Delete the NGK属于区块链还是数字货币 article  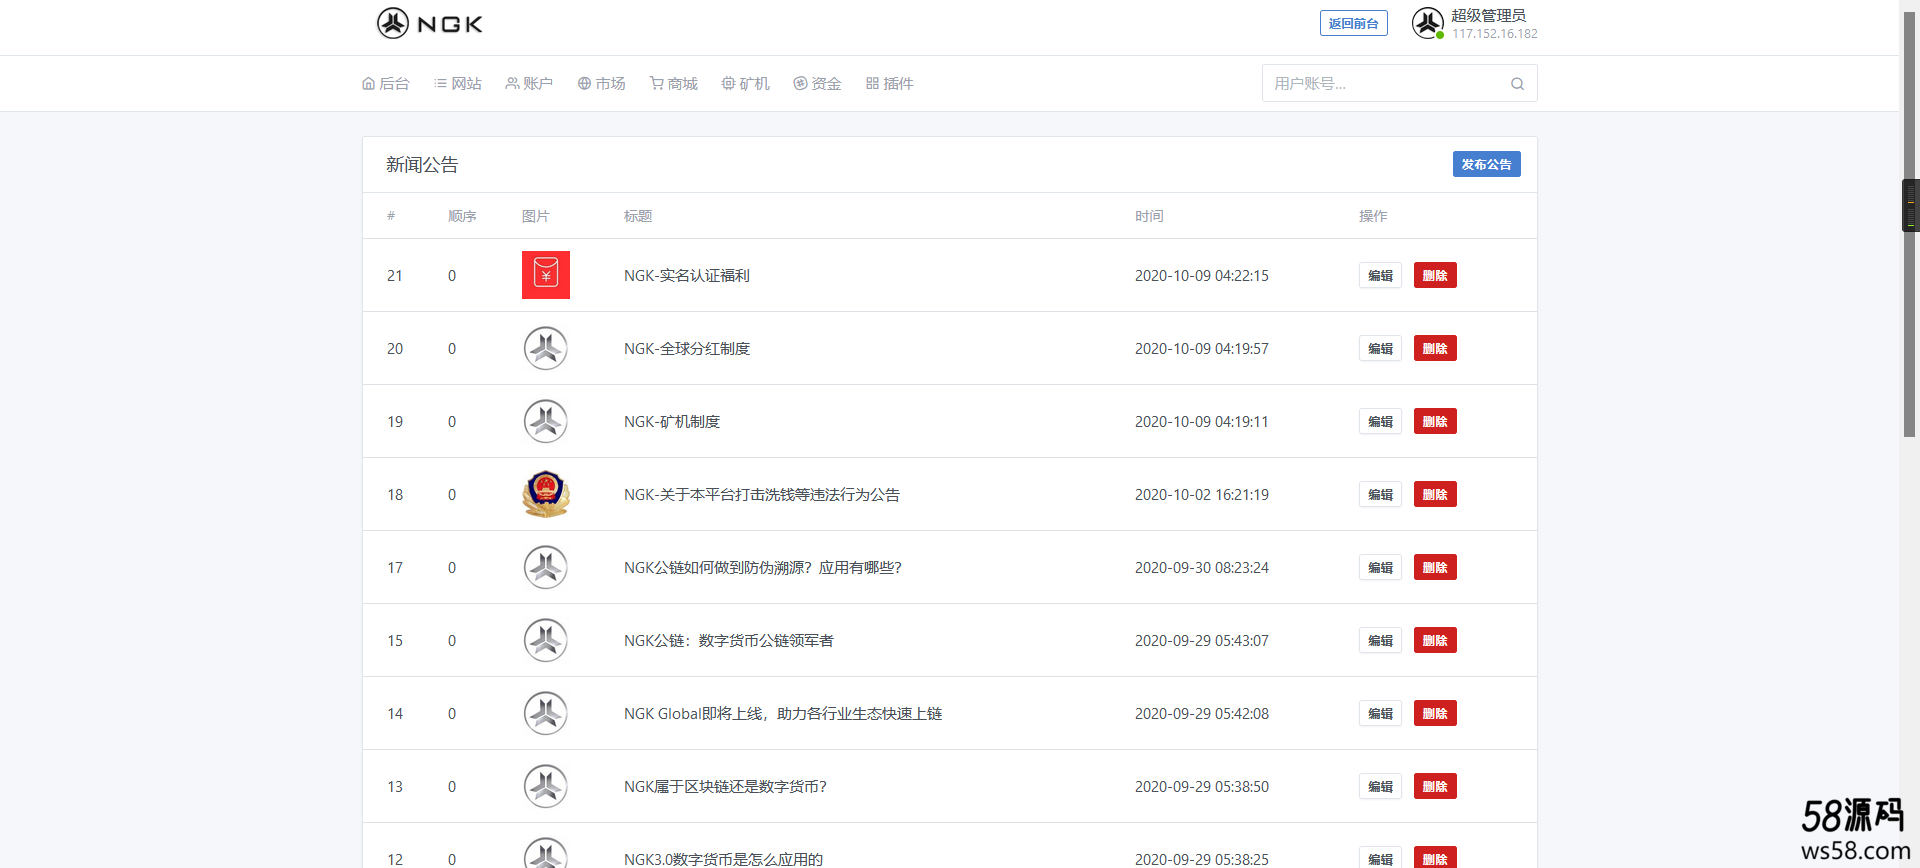(1435, 786)
